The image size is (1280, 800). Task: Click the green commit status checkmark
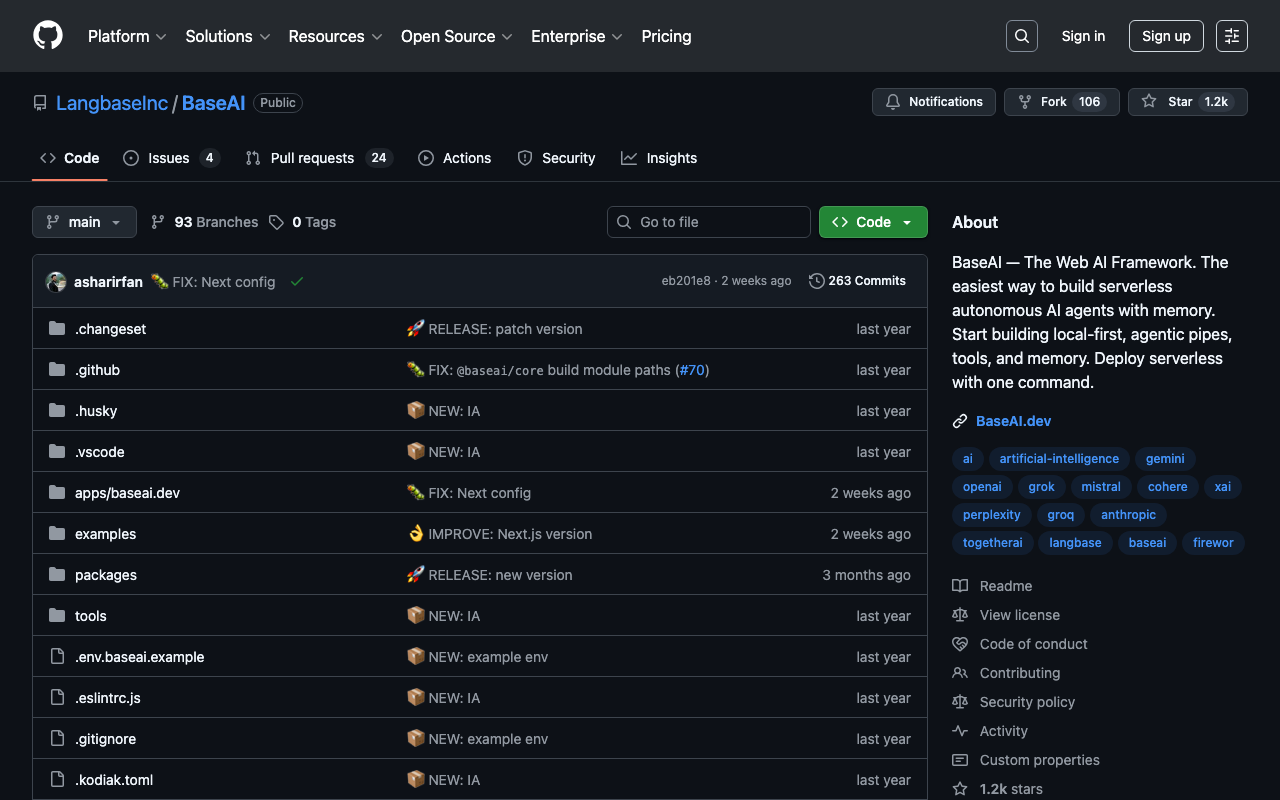tap(297, 282)
